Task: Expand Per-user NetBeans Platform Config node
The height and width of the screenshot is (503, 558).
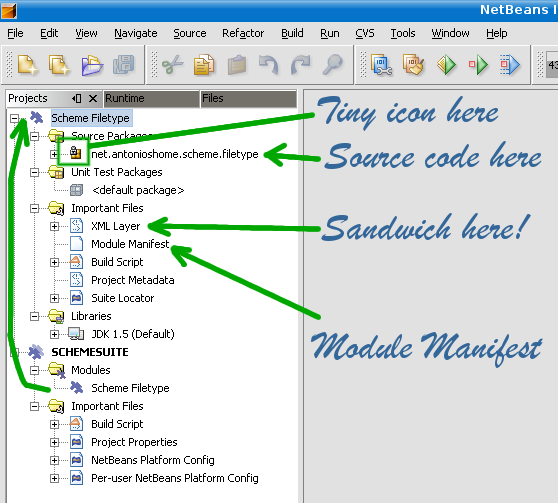Action: pos(54,478)
